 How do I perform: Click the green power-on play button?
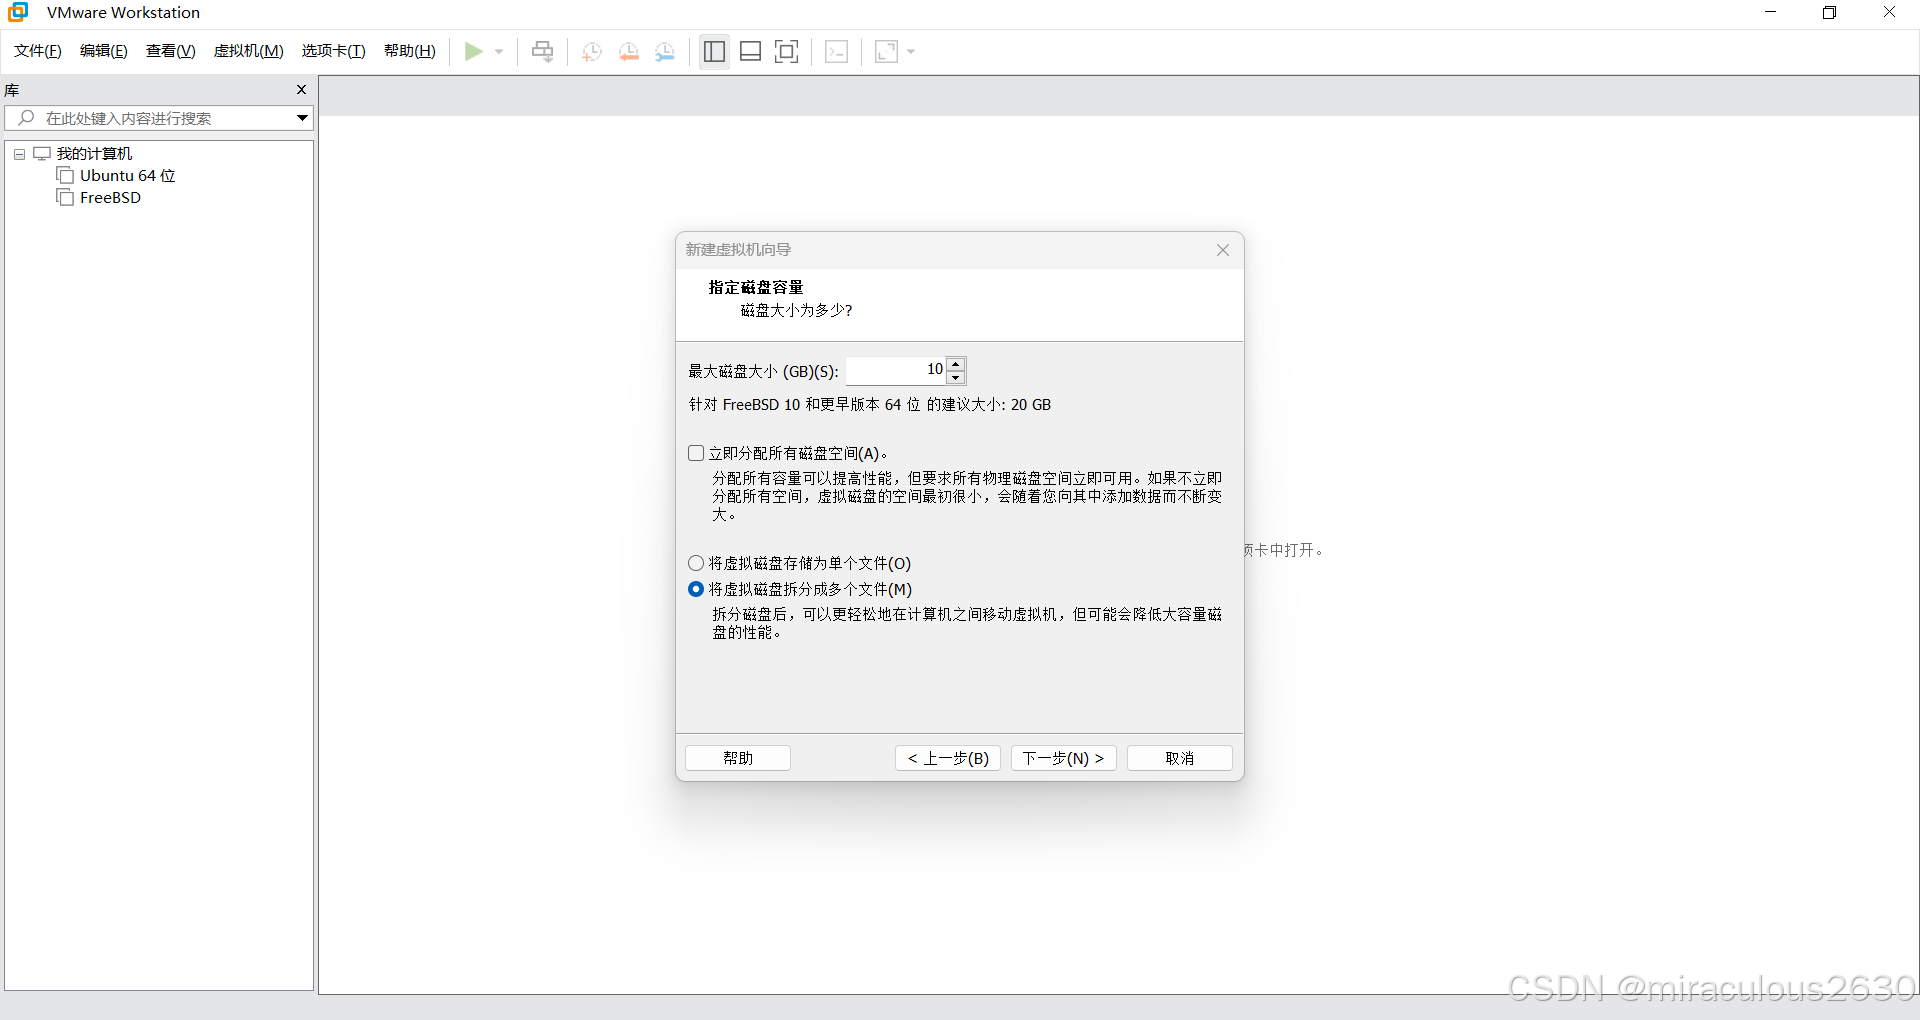474,51
